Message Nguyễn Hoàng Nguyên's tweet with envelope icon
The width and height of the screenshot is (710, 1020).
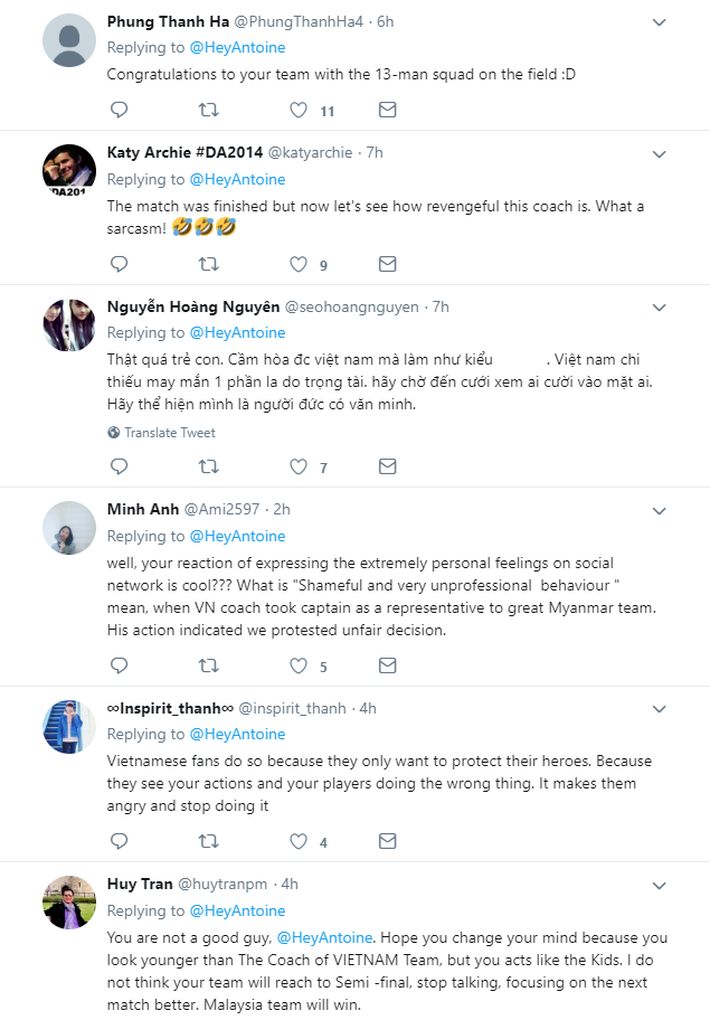pyautogui.click(x=387, y=466)
